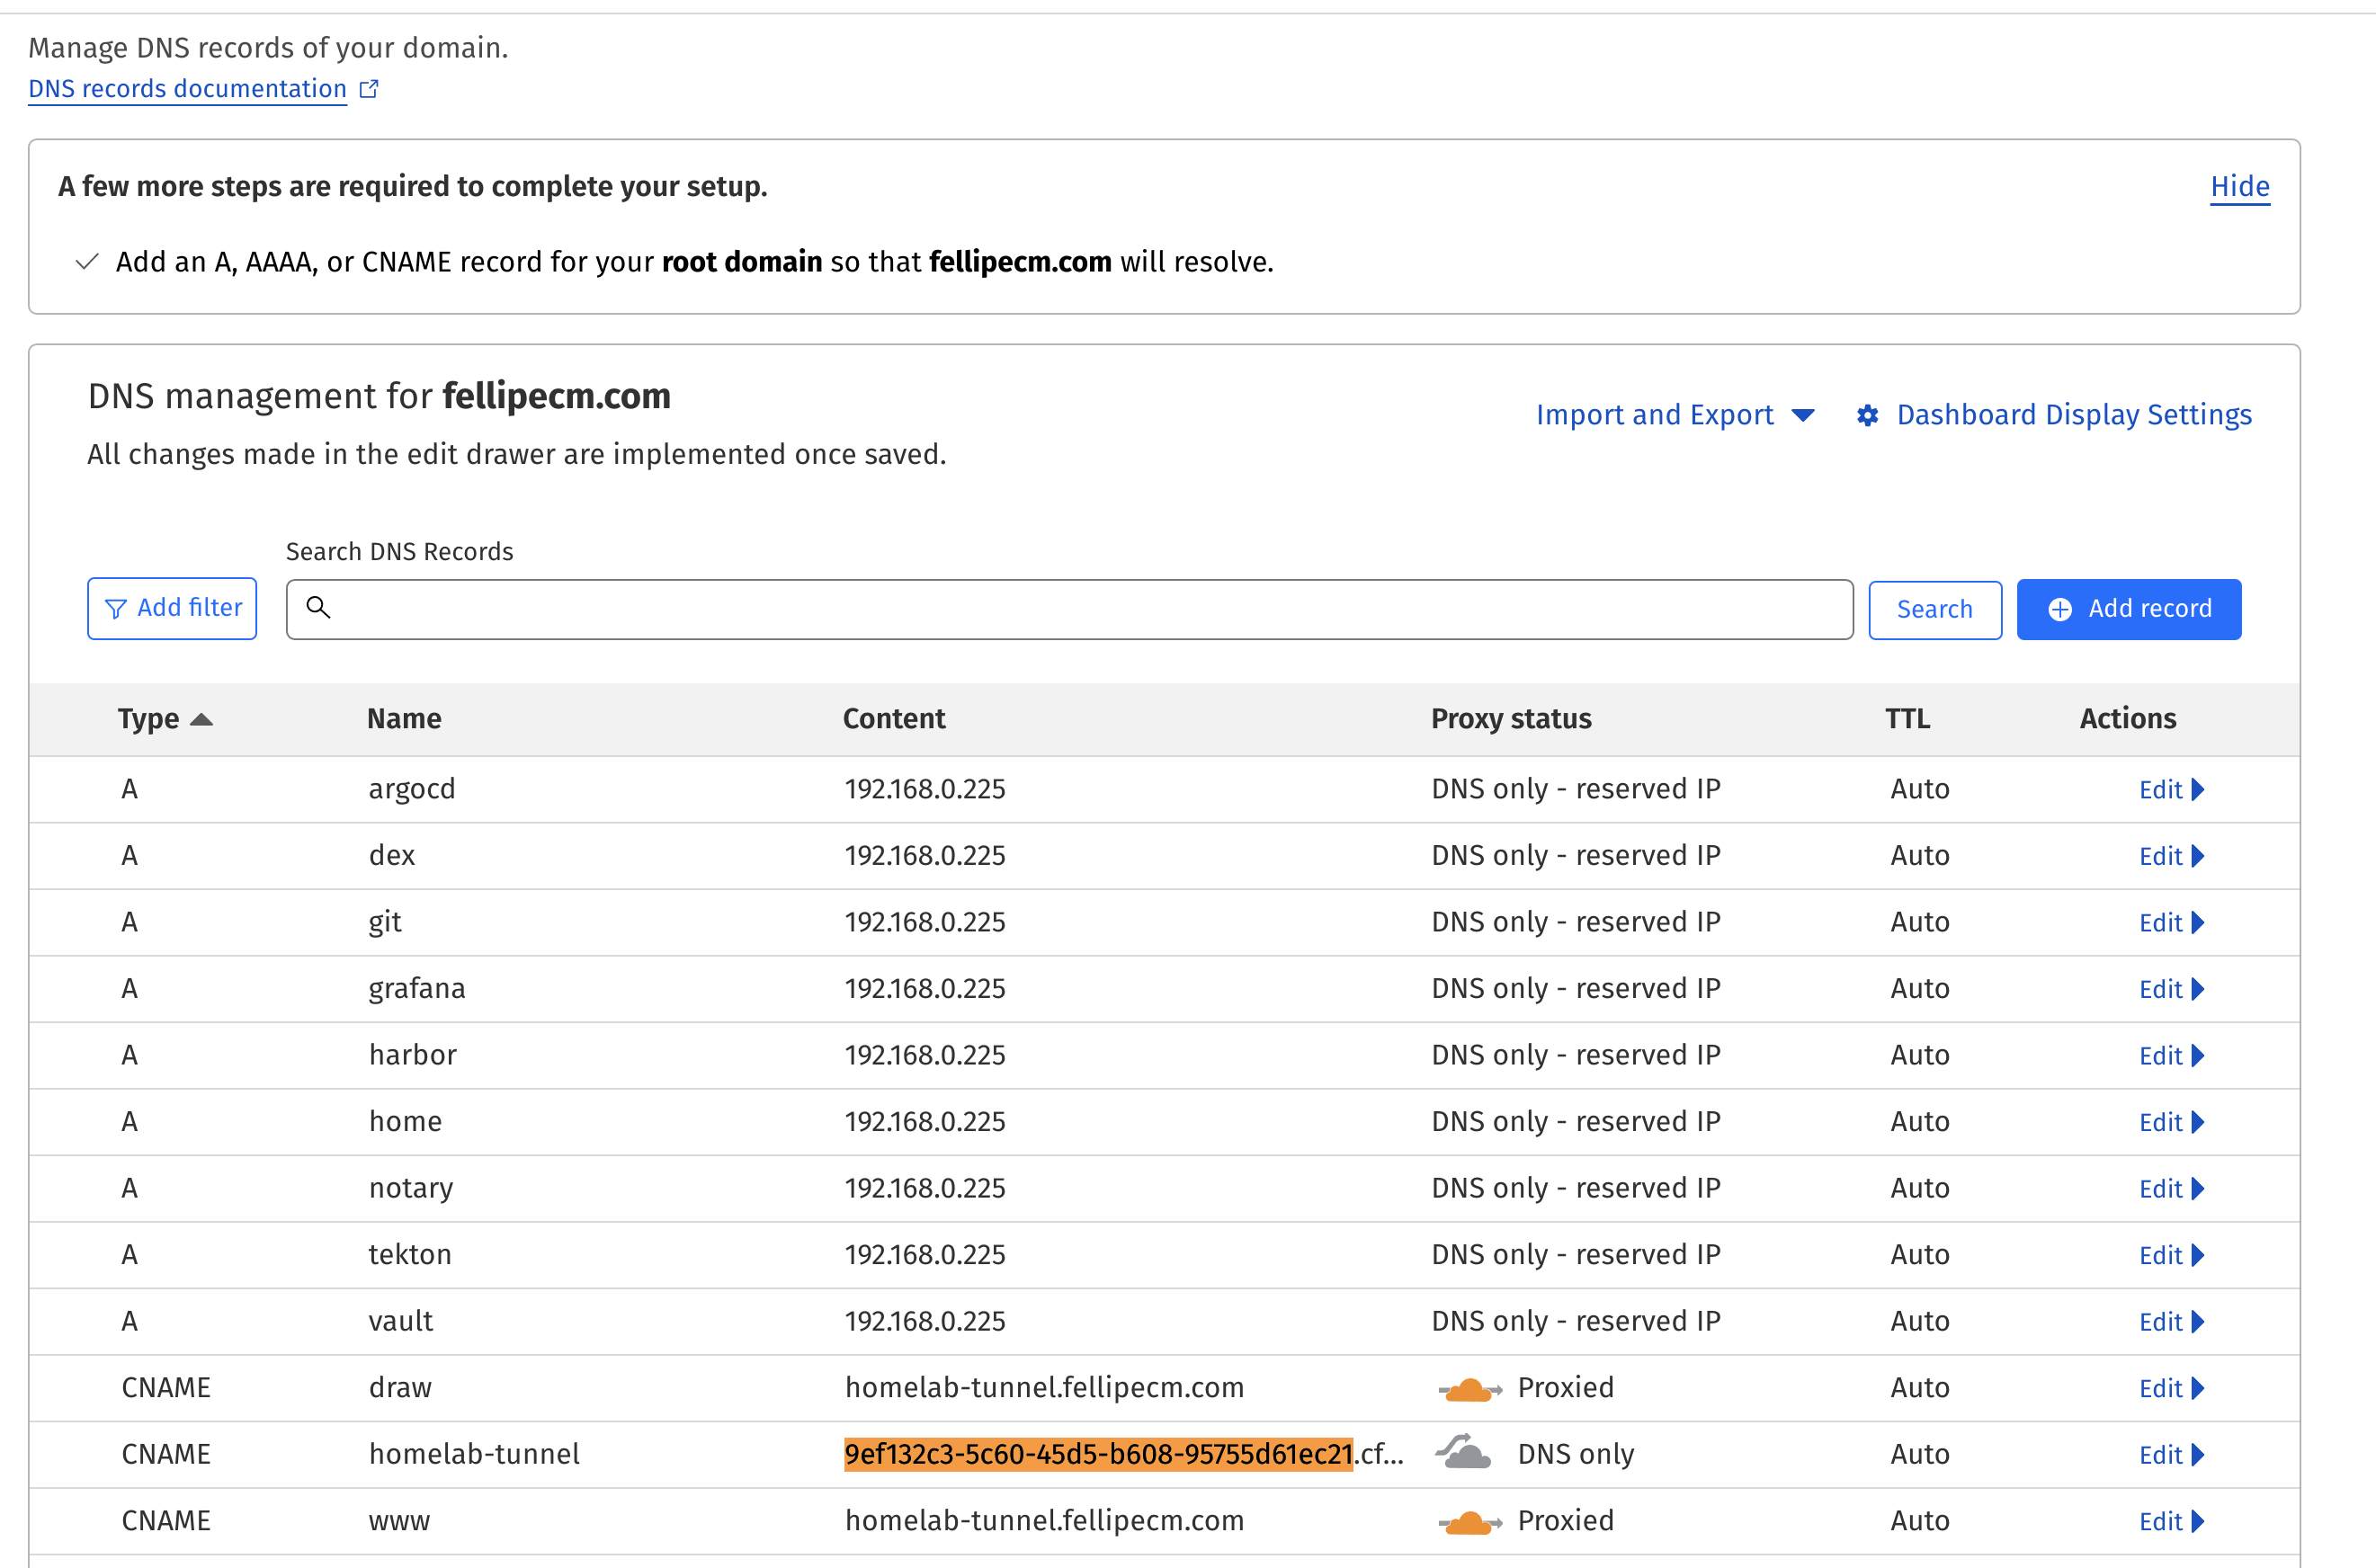Click the orange Proxied cloud for www record
2376x1568 pixels.
click(1468, 1520)
